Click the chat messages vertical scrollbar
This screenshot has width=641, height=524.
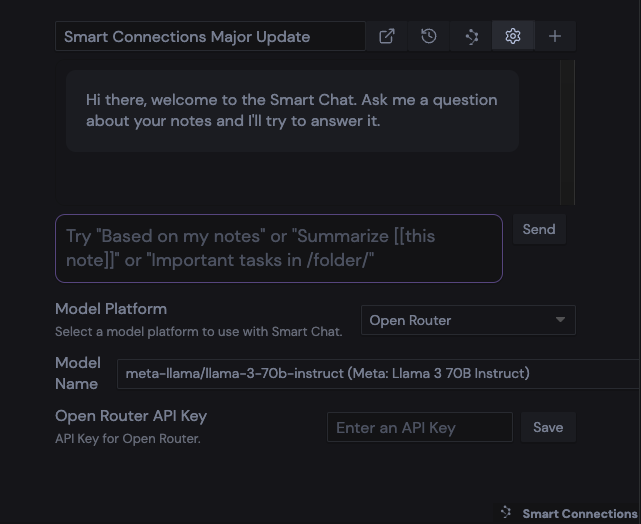pos(567,132)
